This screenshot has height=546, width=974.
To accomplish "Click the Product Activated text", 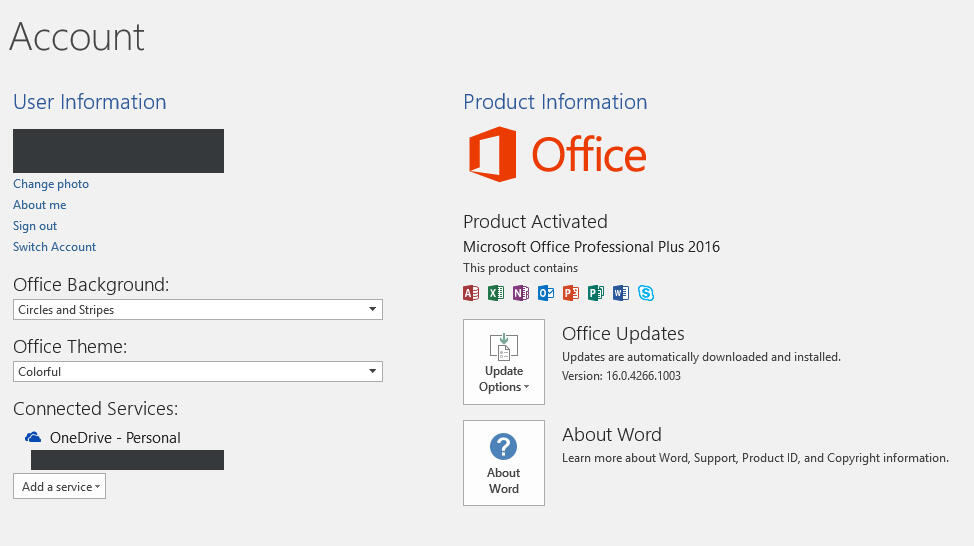I will click(x=535, y=221).
